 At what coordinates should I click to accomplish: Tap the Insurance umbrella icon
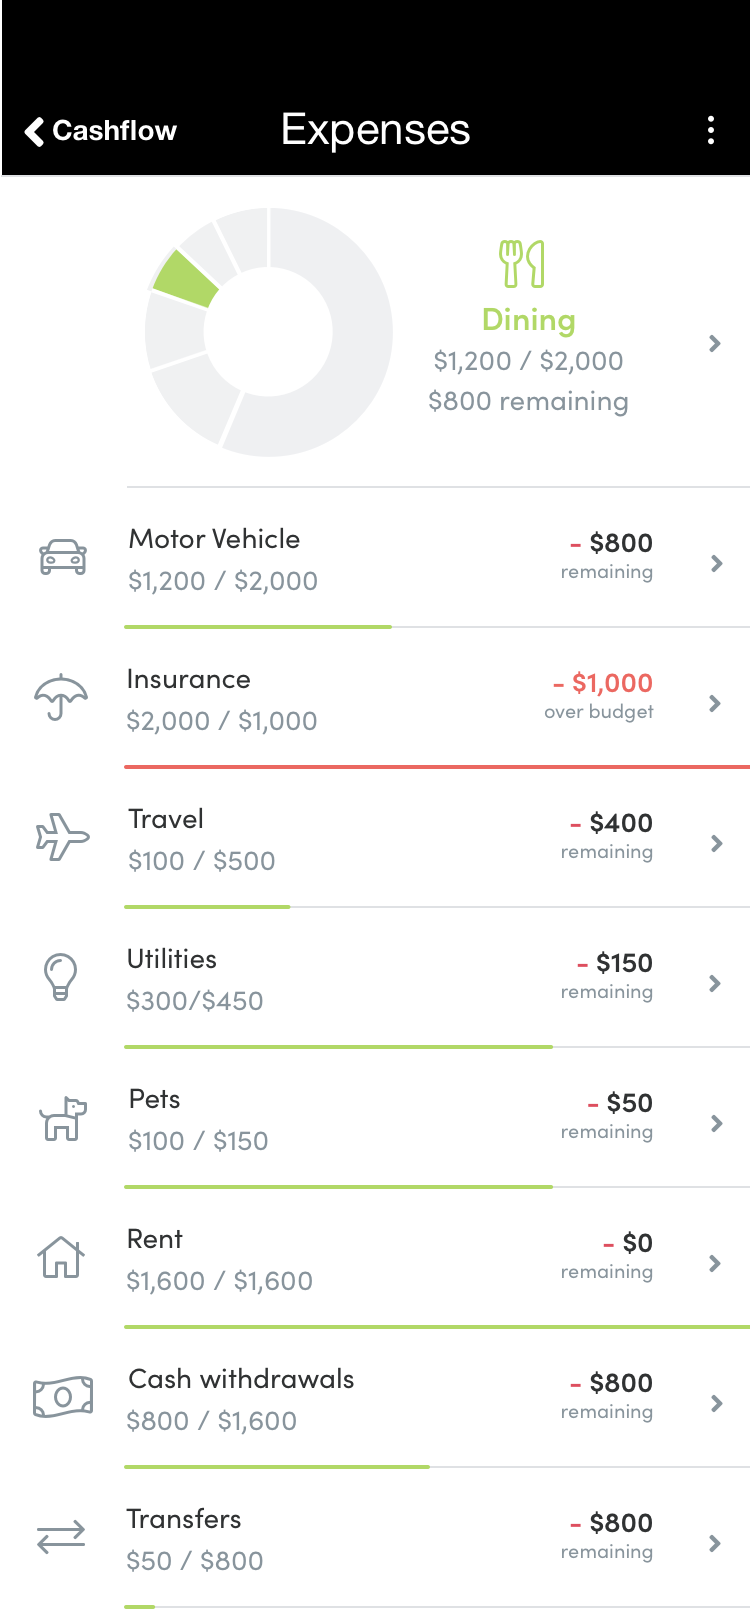61,696
